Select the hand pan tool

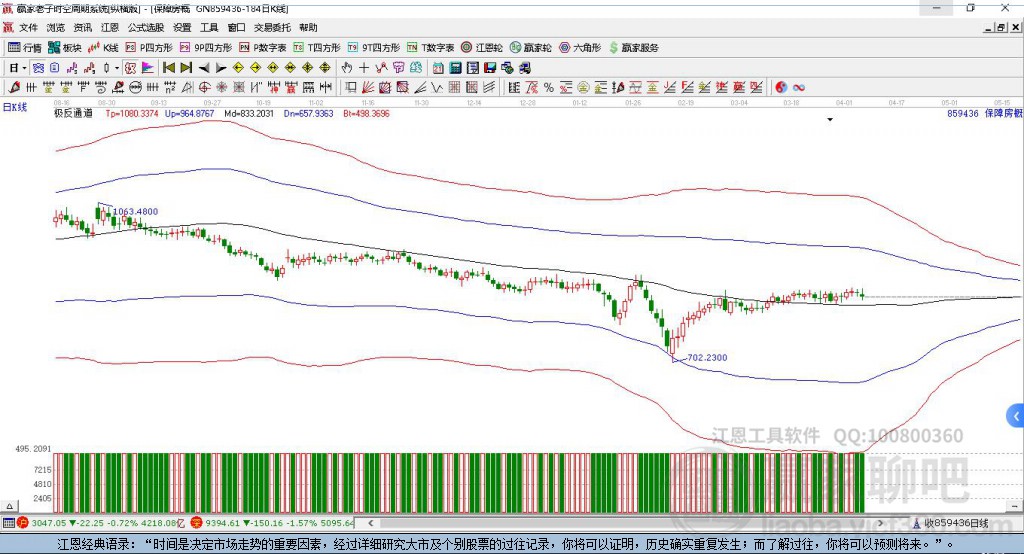[x=347, y=68]
